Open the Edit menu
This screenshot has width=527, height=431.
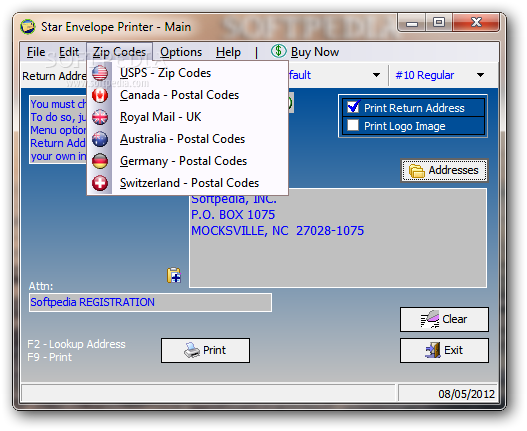pos(69,52)
